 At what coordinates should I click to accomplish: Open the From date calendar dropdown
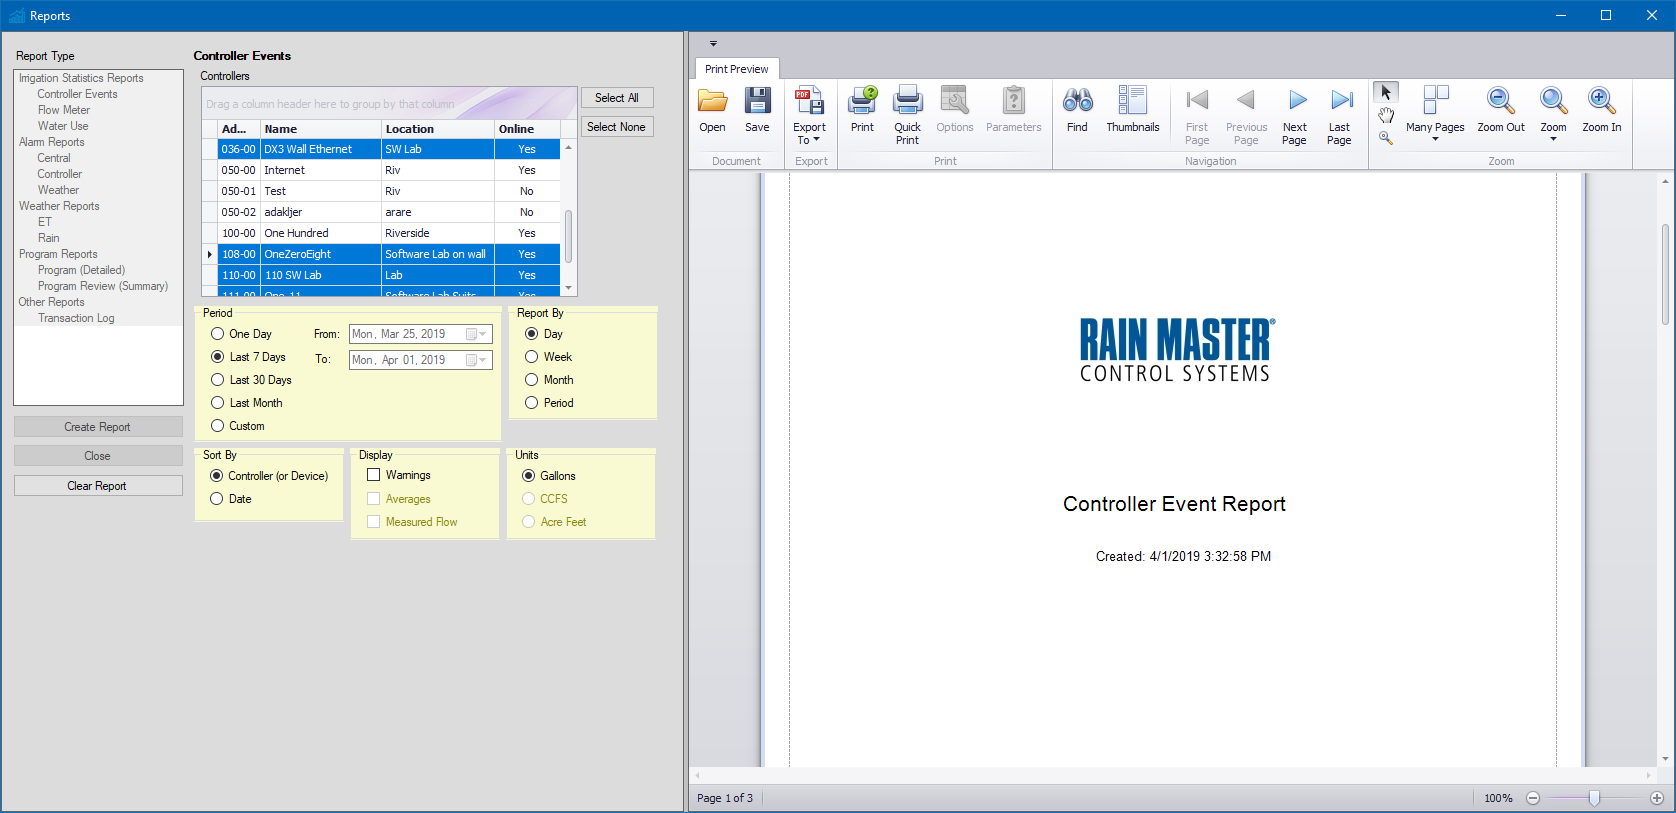click(x=476, y=334)
